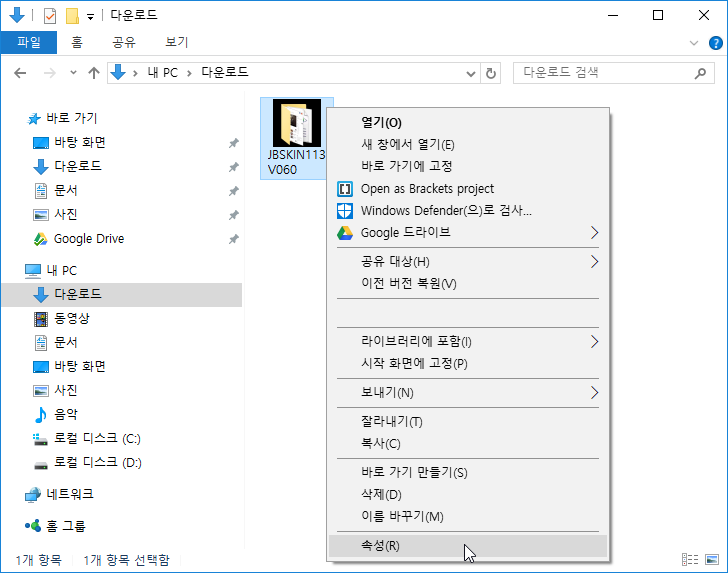Click 다운로드 in the address bar path
This screenshot has width=728, height=573.
pos(225,72)
